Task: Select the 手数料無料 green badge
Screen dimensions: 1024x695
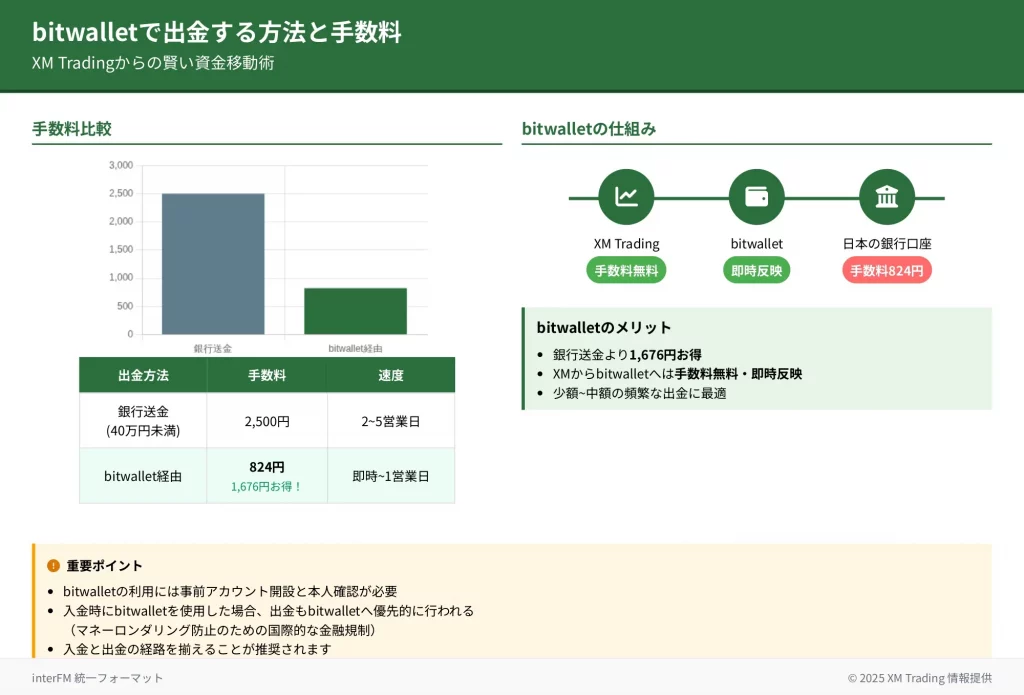Action: (626, 270)
